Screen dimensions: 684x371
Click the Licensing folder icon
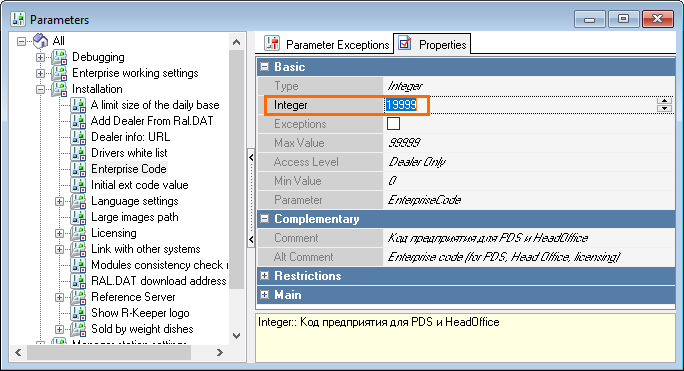[x=79, y=233]
